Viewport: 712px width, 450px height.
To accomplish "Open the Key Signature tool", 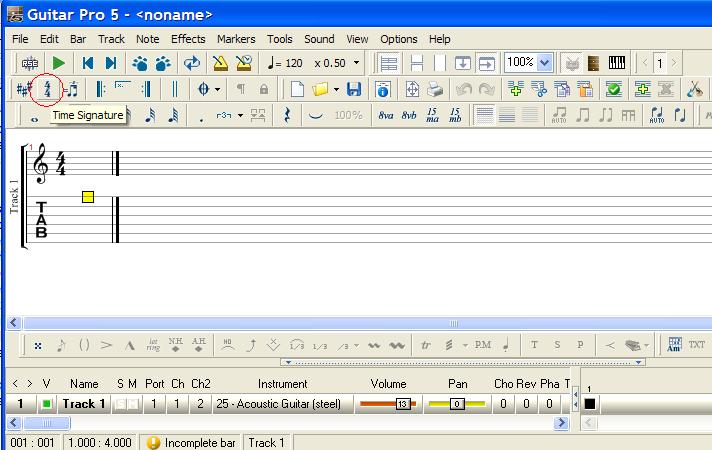I will pos(24,89).
